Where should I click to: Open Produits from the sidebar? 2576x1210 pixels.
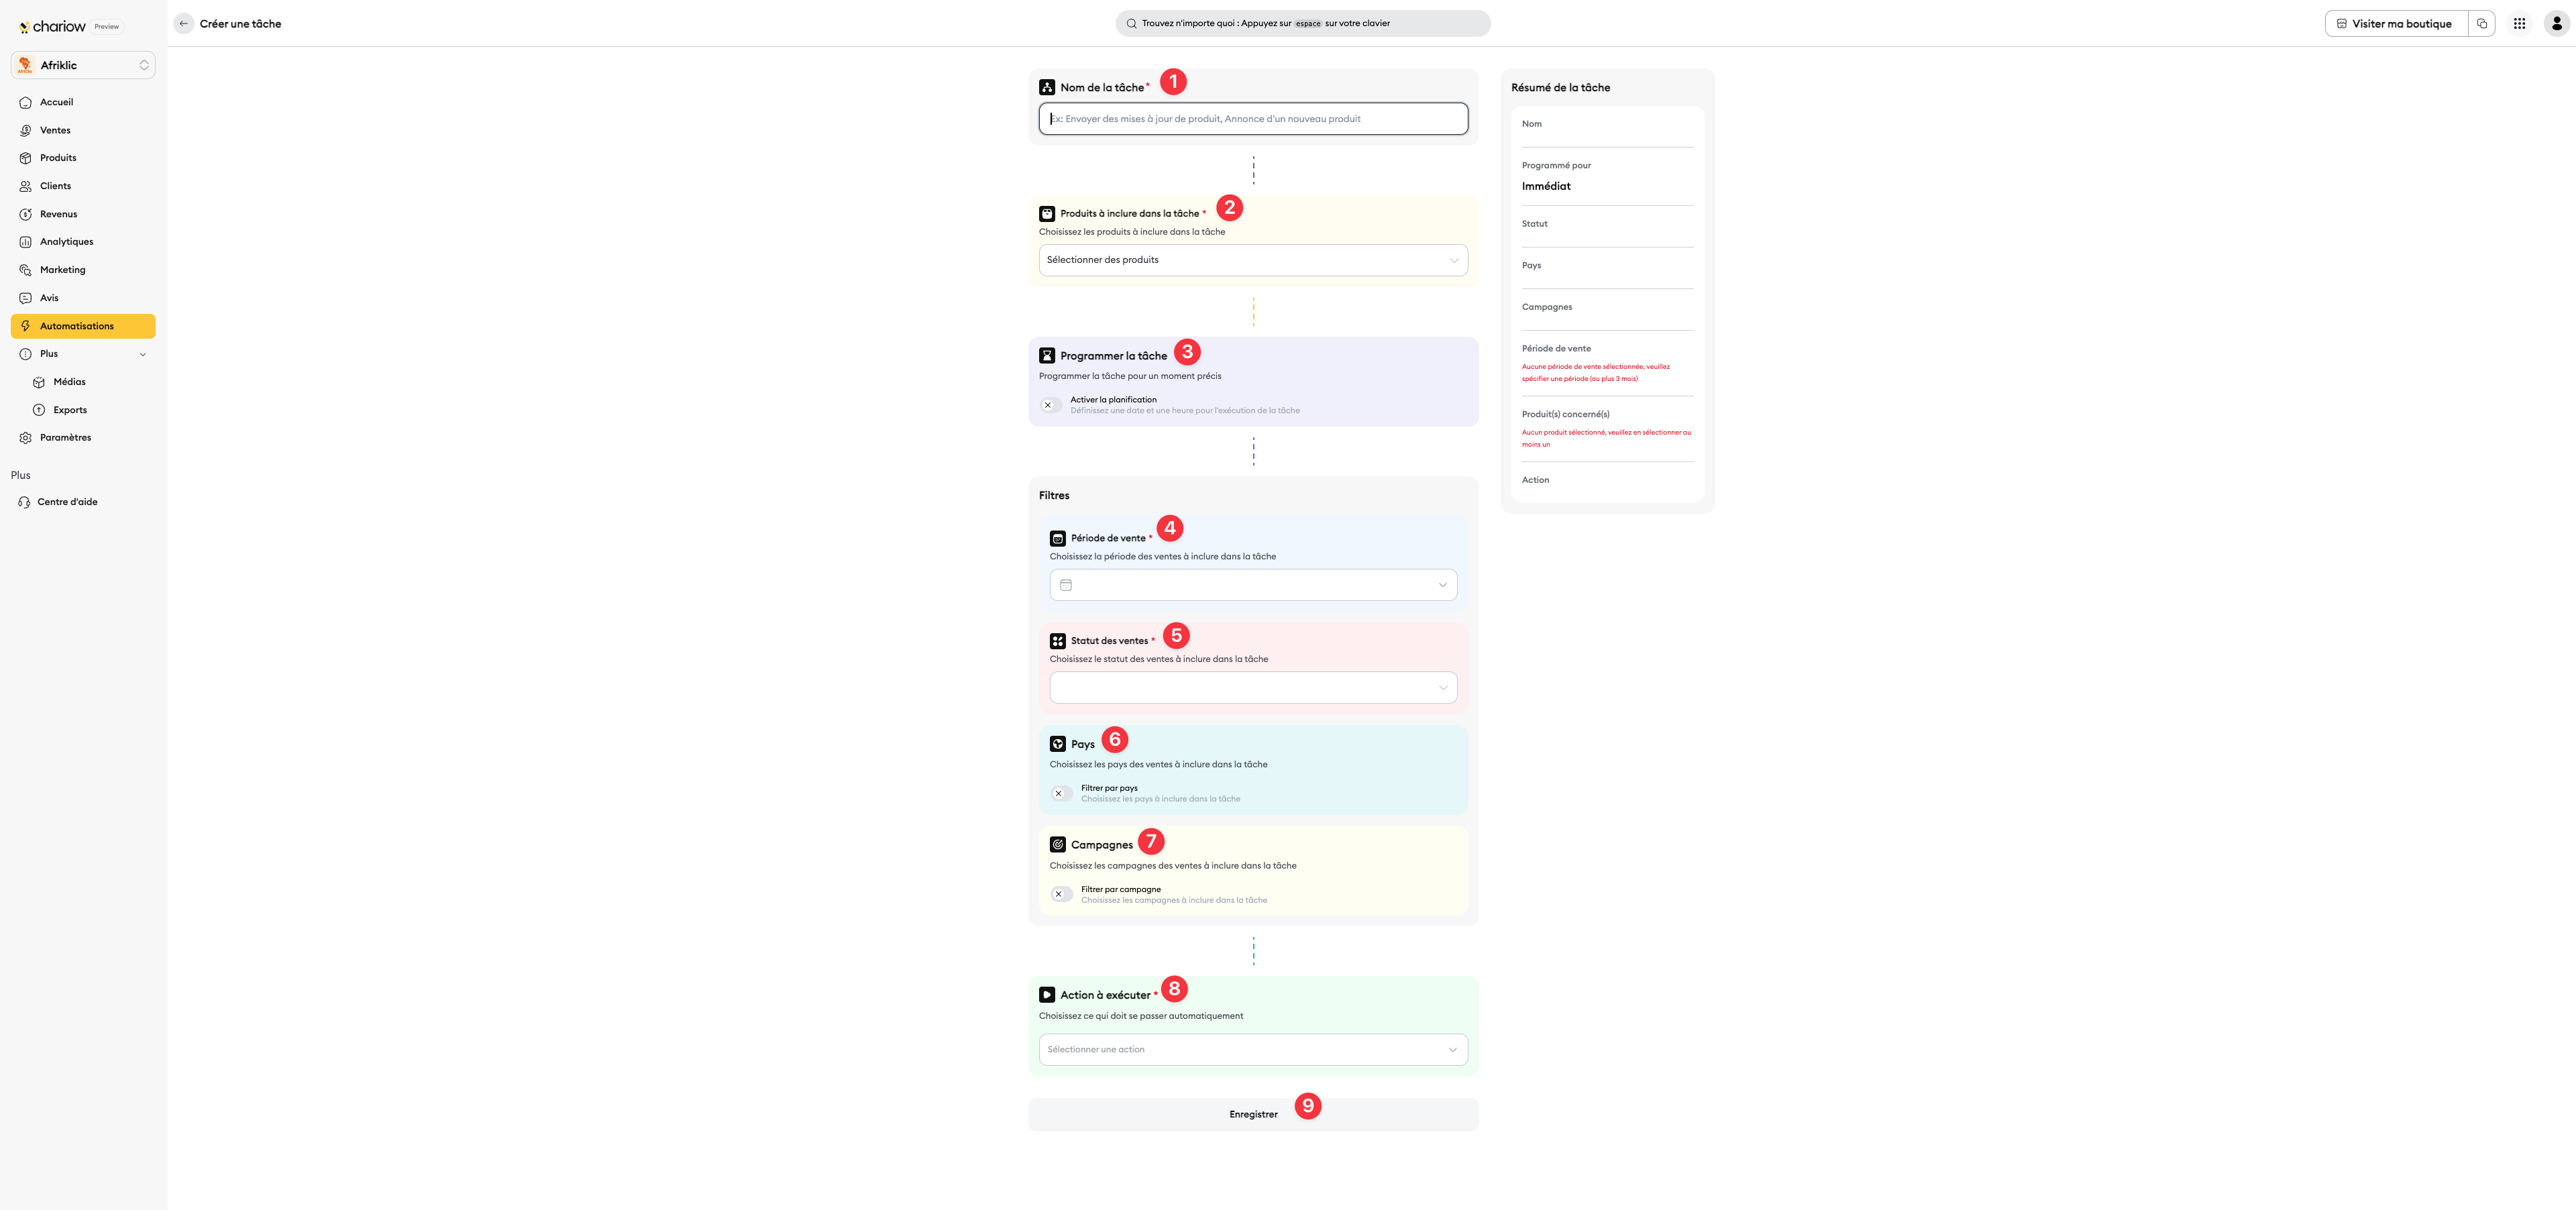point(83,158)
